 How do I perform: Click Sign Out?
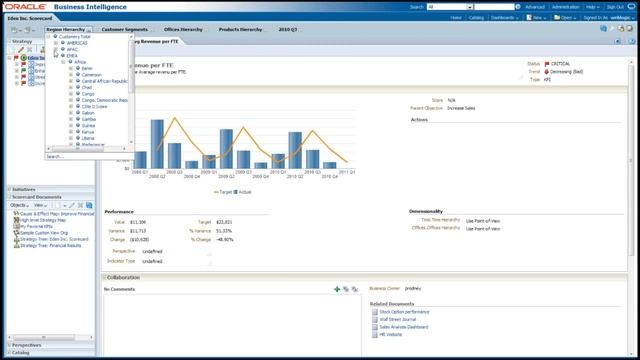[615, 7]
